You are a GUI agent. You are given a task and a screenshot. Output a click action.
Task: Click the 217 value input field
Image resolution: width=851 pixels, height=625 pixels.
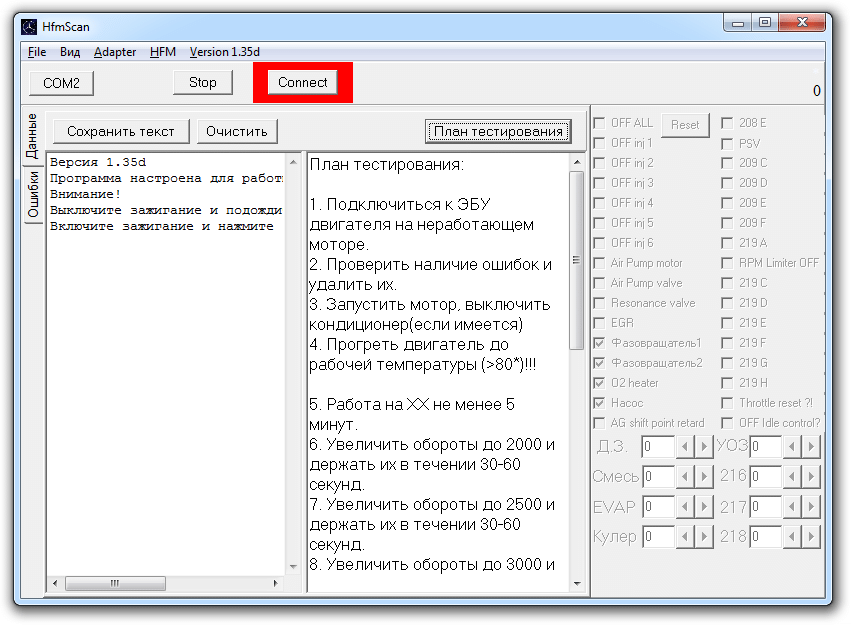point(765,507)
